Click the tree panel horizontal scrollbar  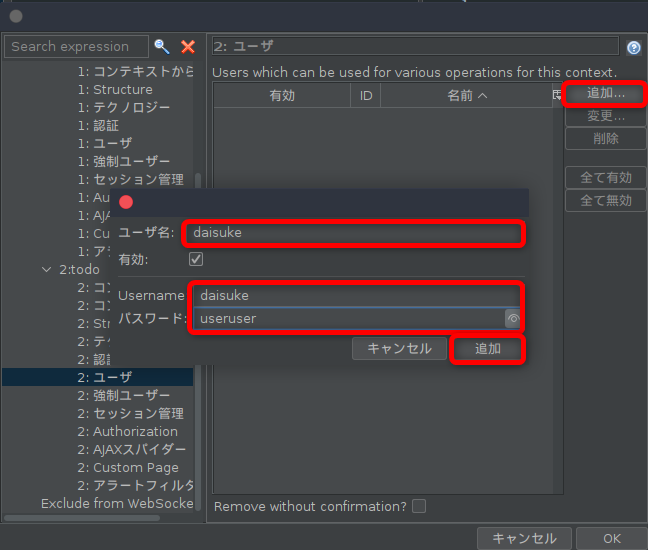pos(82,518)
